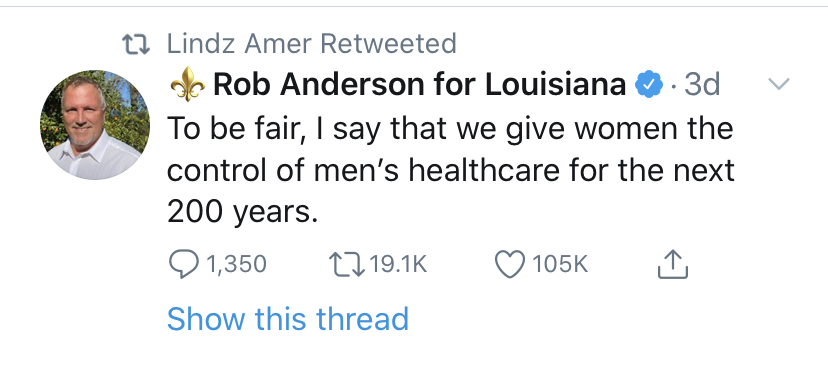Screen dimensions: 828x368
Task: Click the '200 years.' line of the tweet
Action: [243, 212]
